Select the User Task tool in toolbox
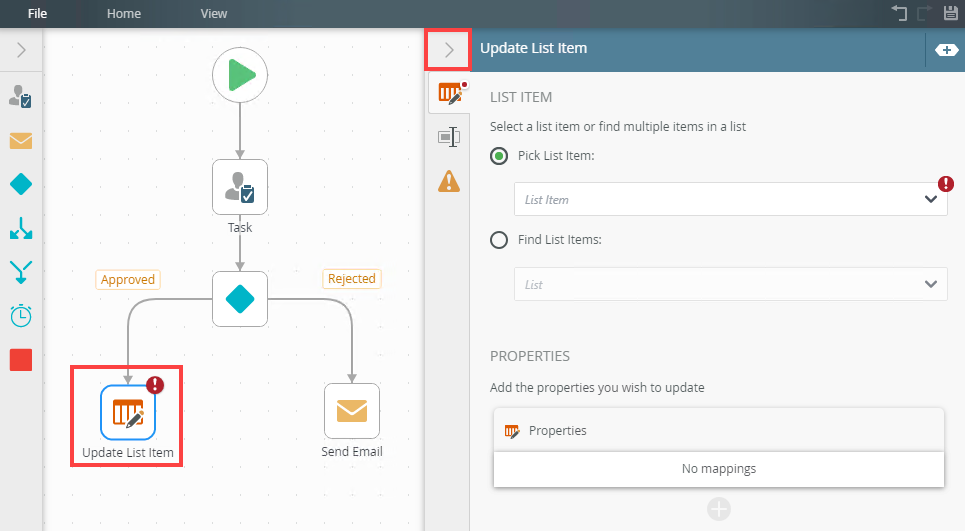Image resolution: width=965 pixels, height=531 pixels. [20, 97]
